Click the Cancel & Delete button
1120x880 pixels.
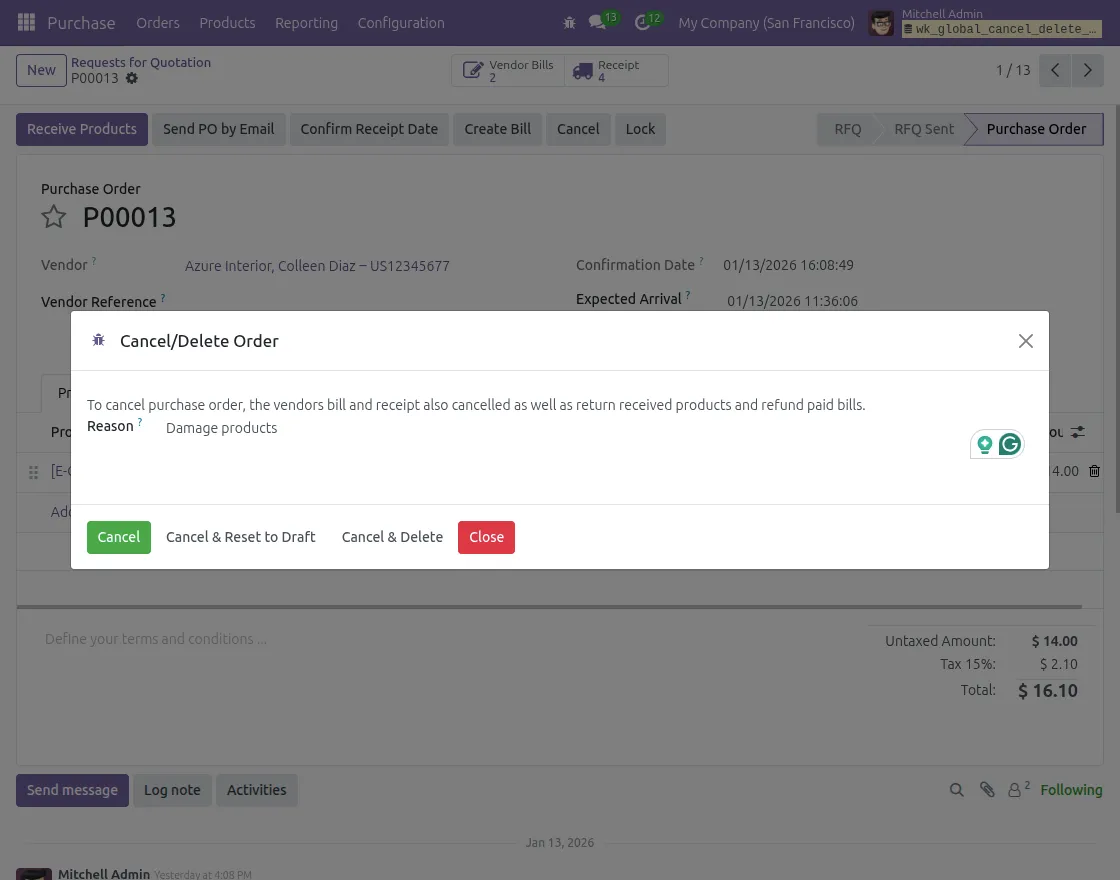tap(392, 537)
